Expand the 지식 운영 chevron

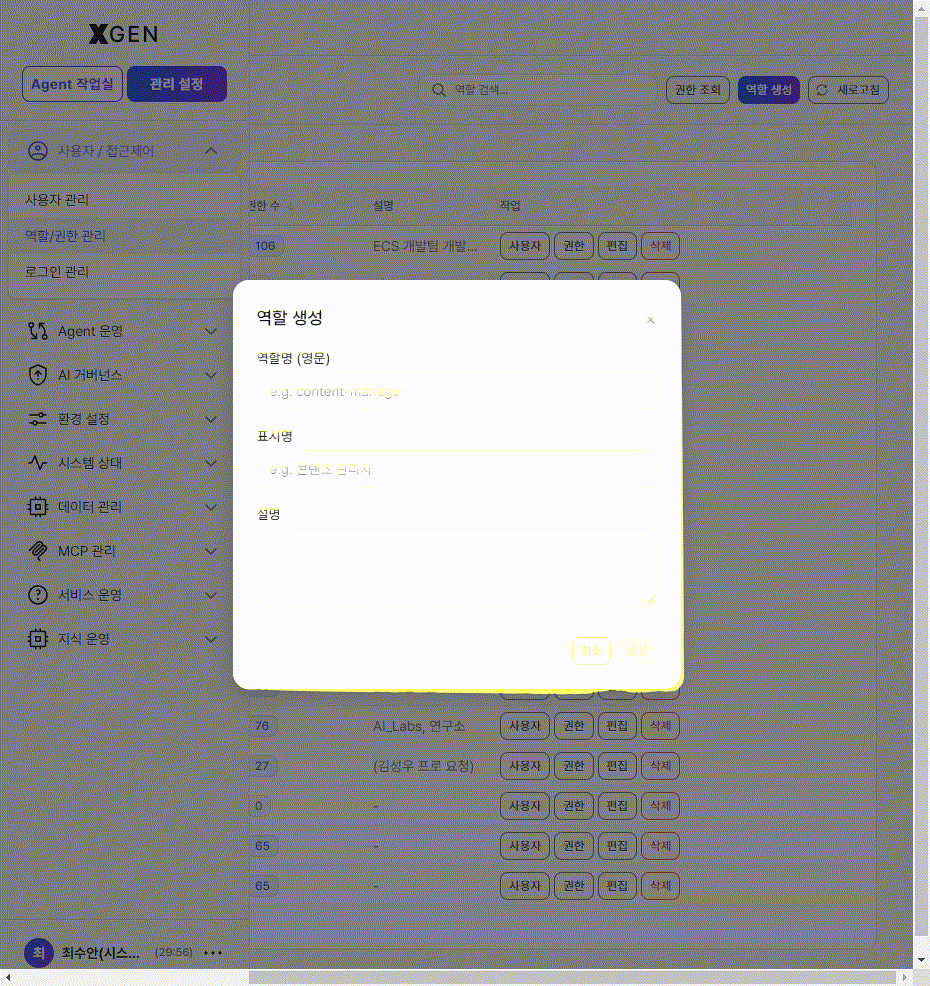[211, 640]
